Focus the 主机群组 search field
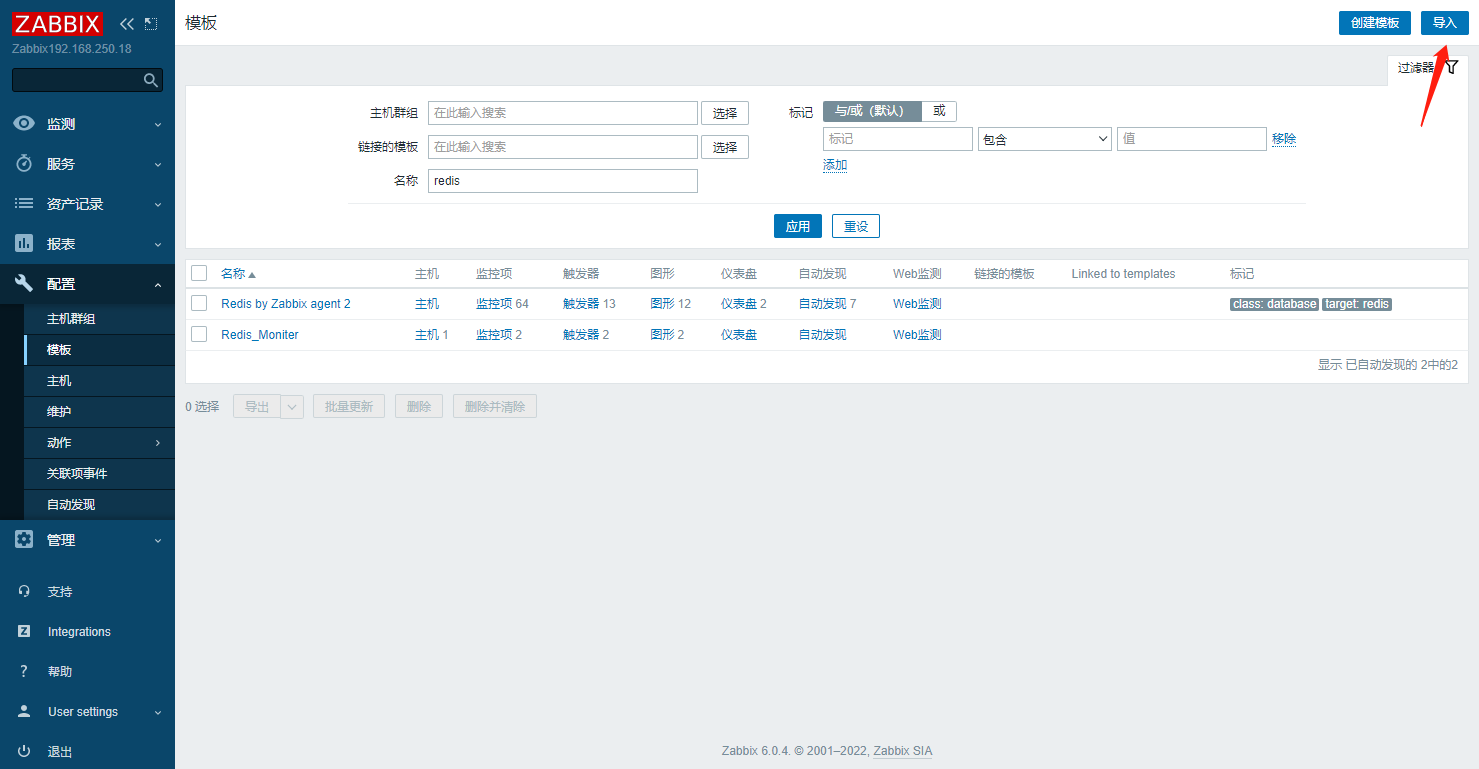The image size is (1479, 769). [563, 113]
